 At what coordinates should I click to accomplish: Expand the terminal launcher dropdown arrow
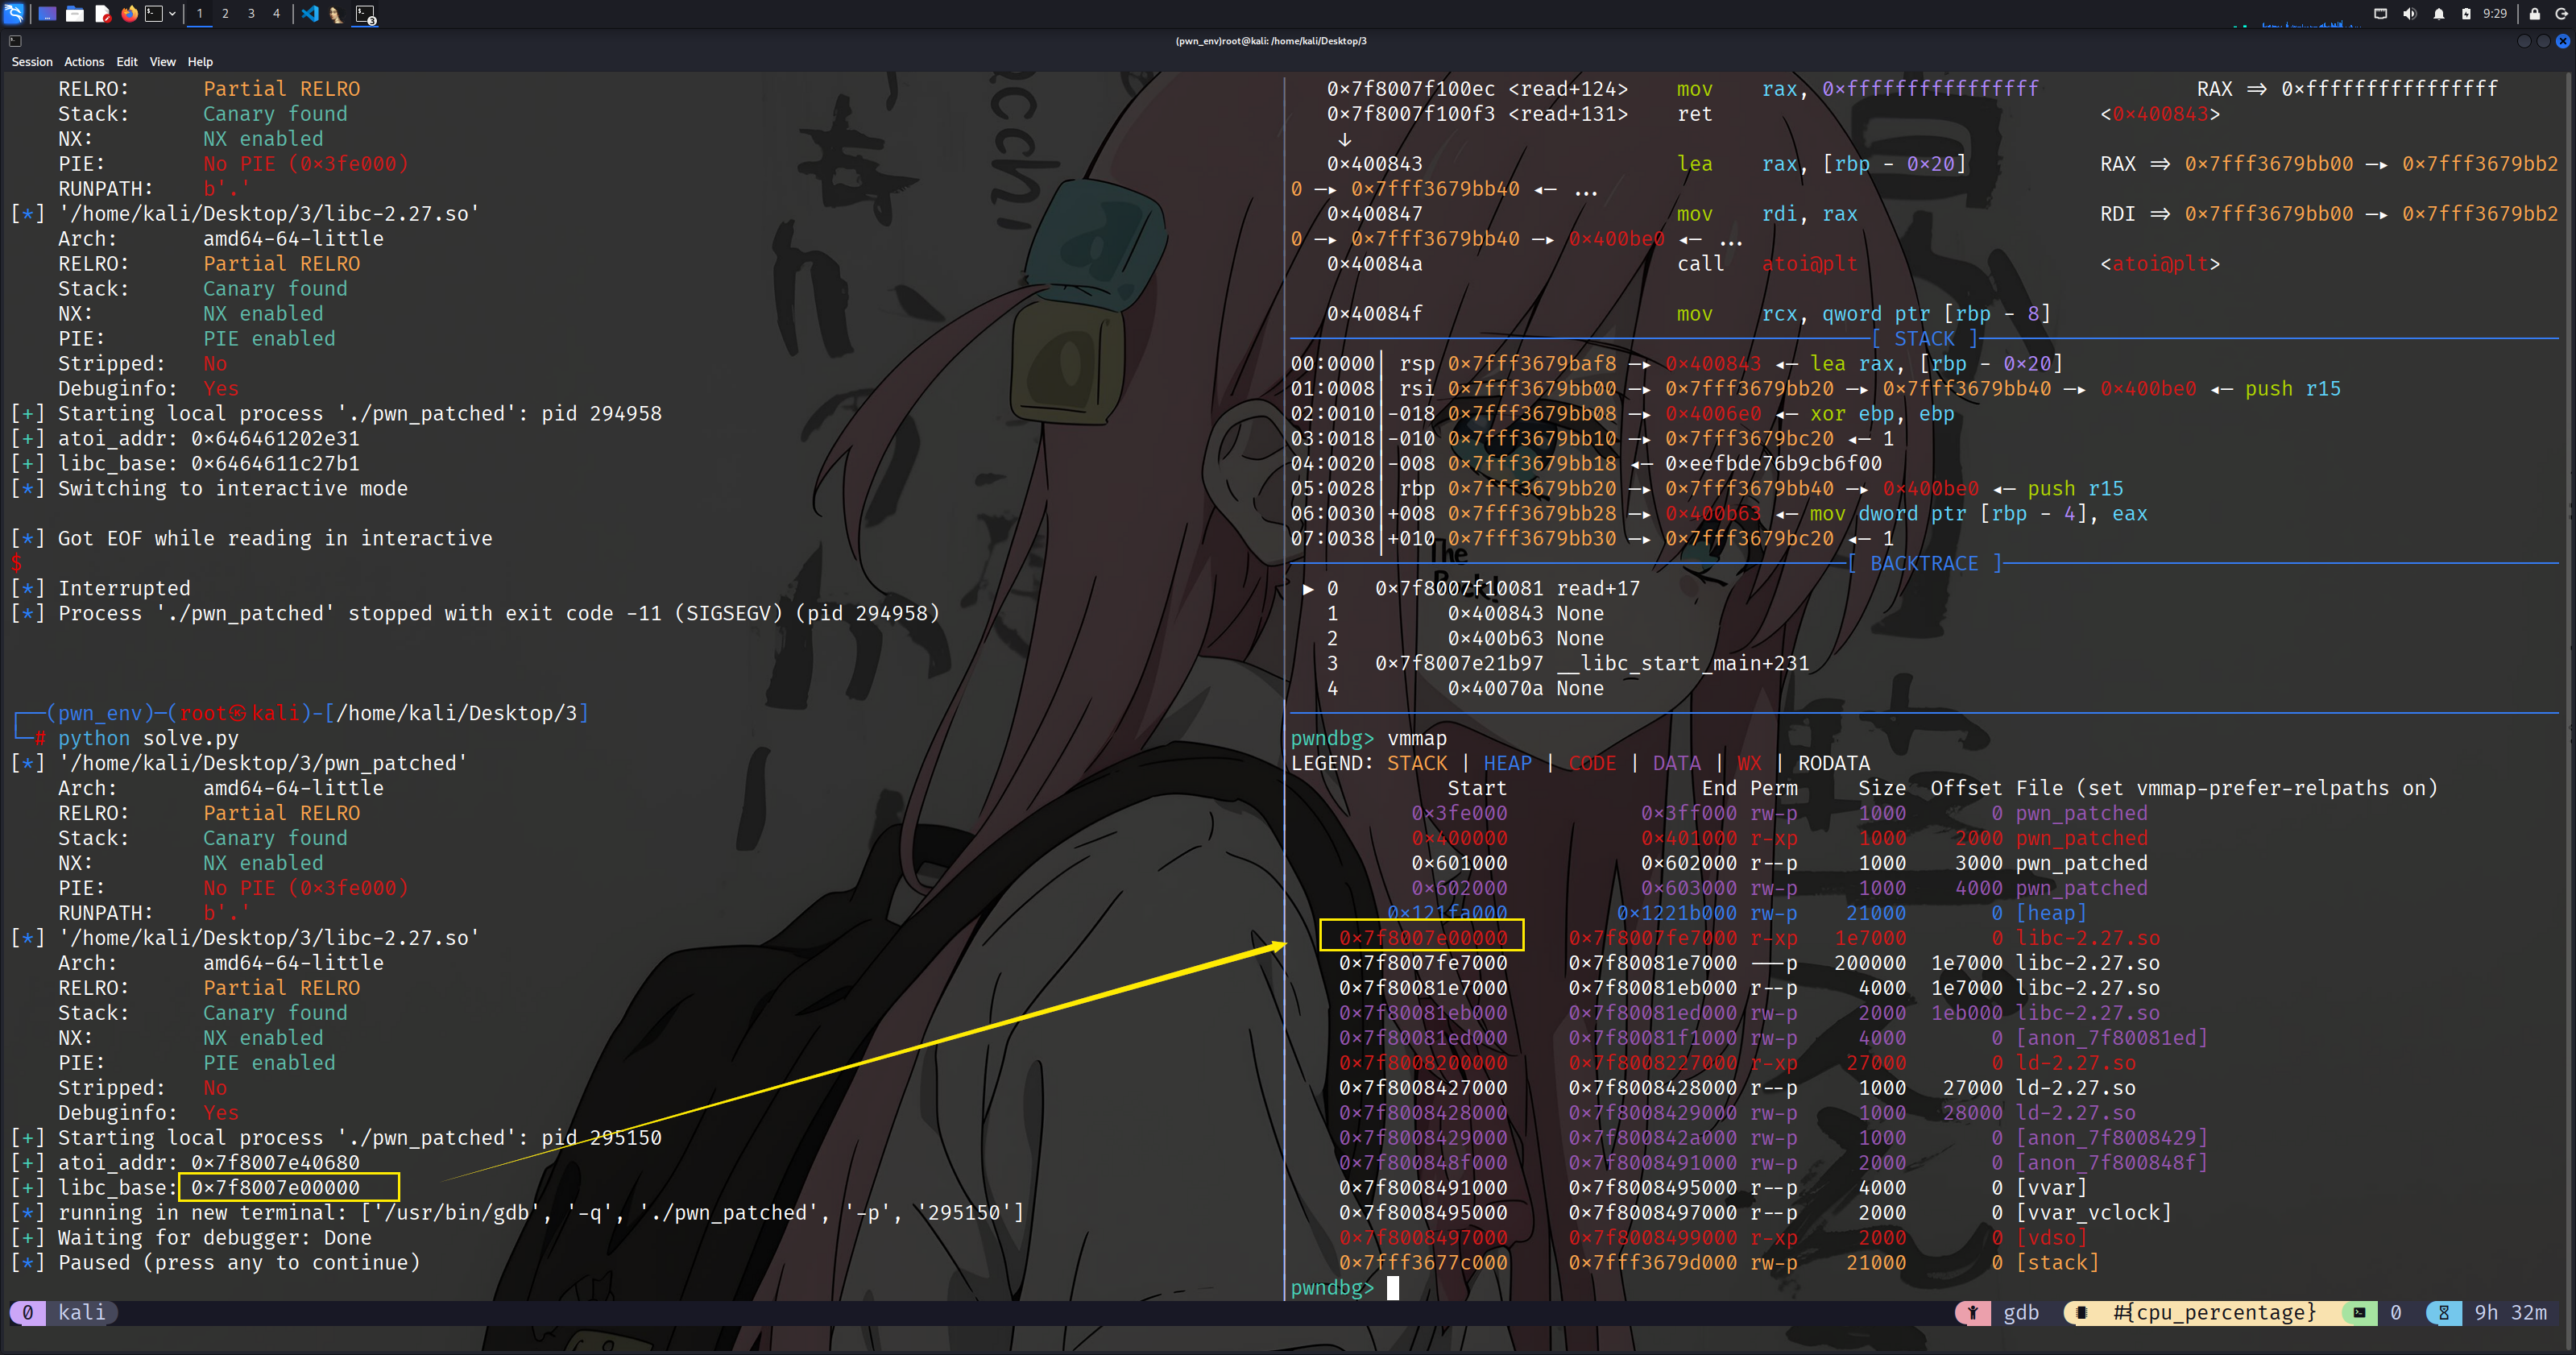pos(172,13)
